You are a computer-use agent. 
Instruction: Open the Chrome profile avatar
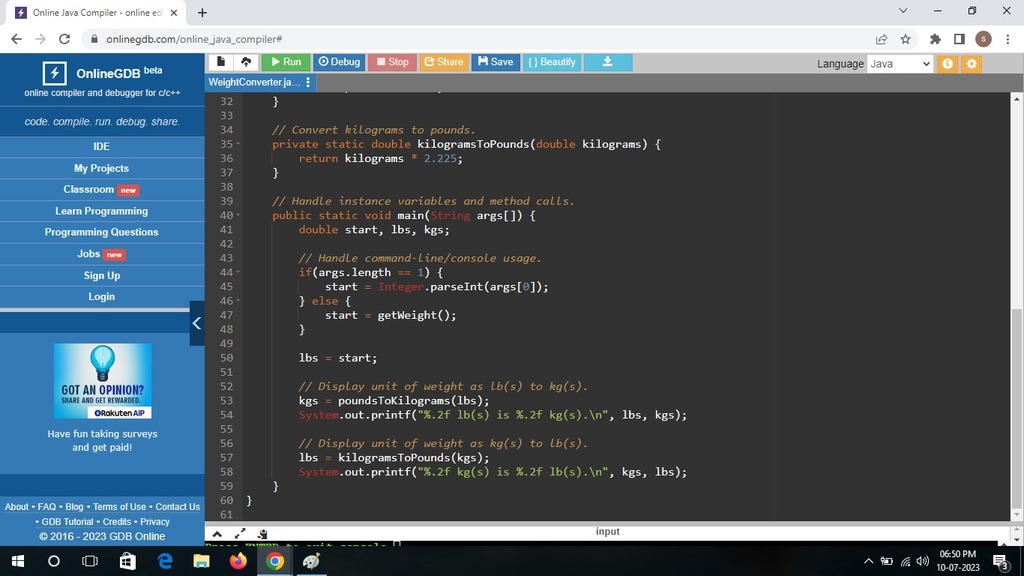(x=983, y=39)
